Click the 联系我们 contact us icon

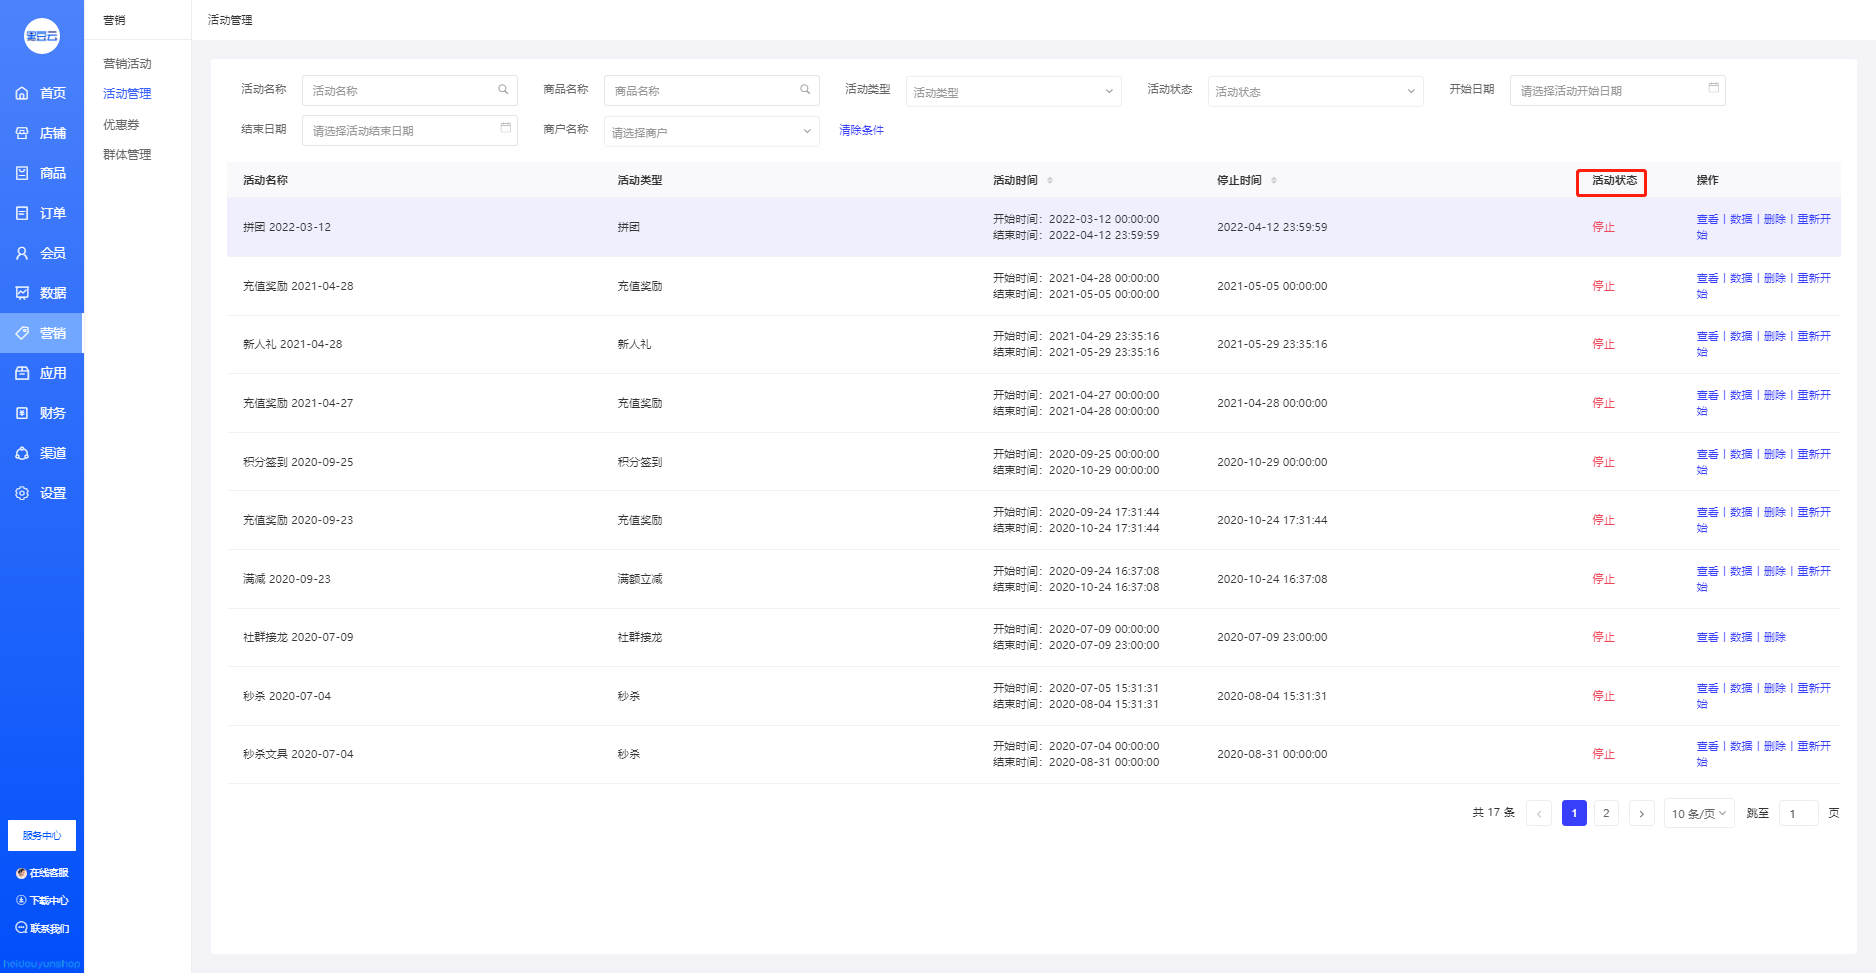[x=21, y=928]
